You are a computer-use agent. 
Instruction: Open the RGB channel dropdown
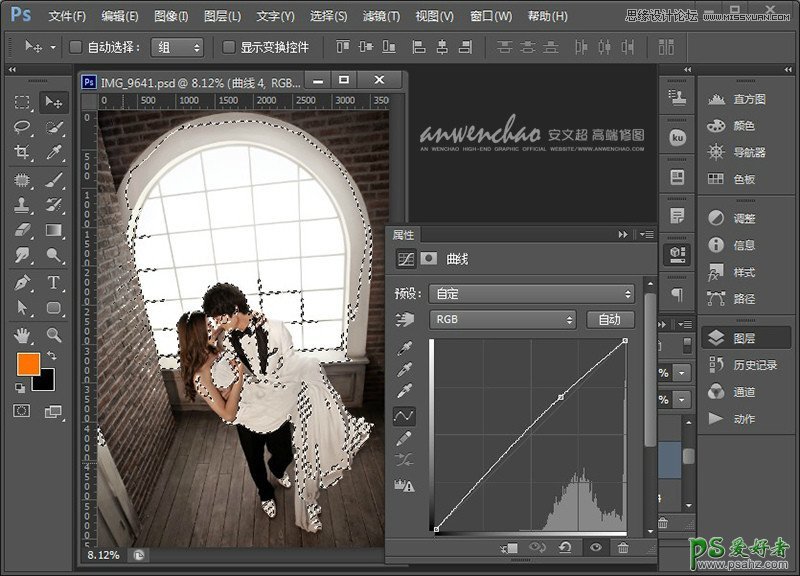pos(502,320)
